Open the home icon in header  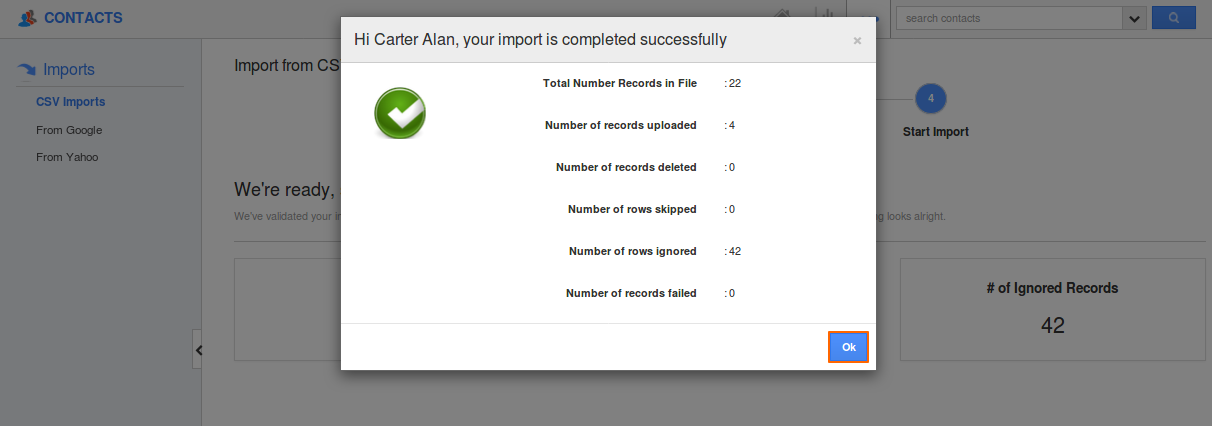pyautogui.click(x=783, y=14)
